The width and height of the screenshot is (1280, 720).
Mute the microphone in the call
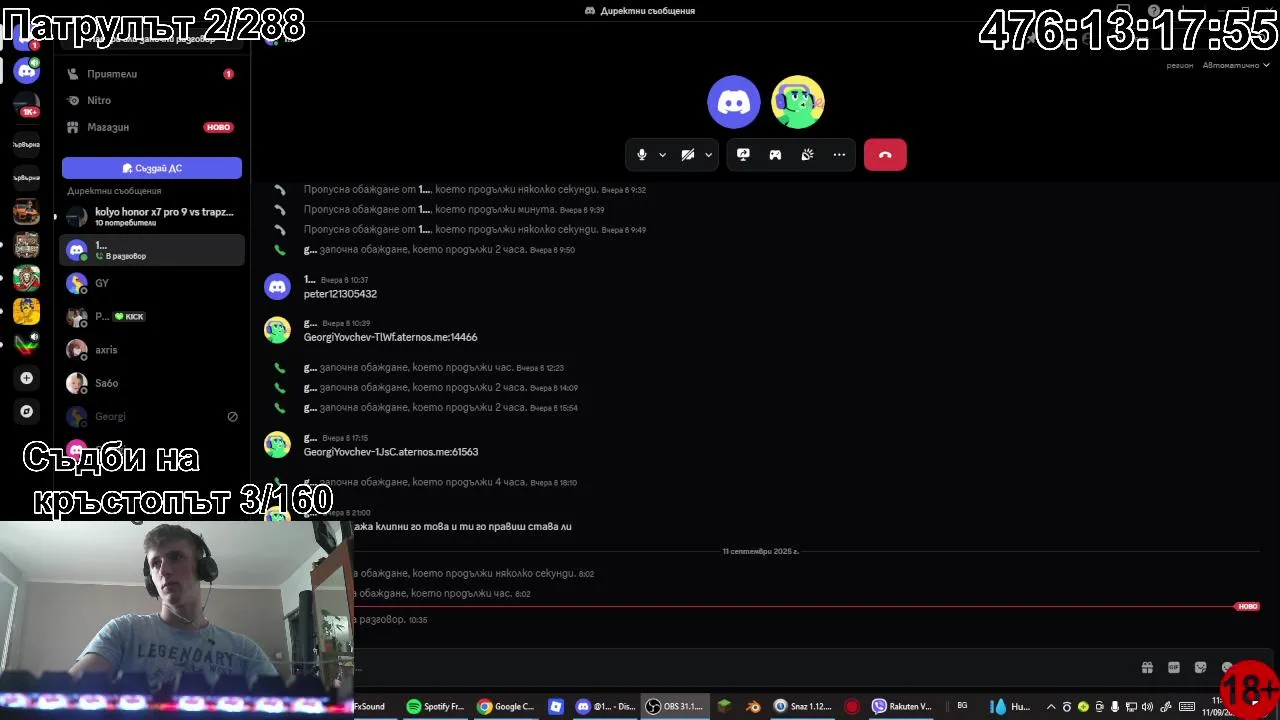pyautogui.click(x=642, y=155)
